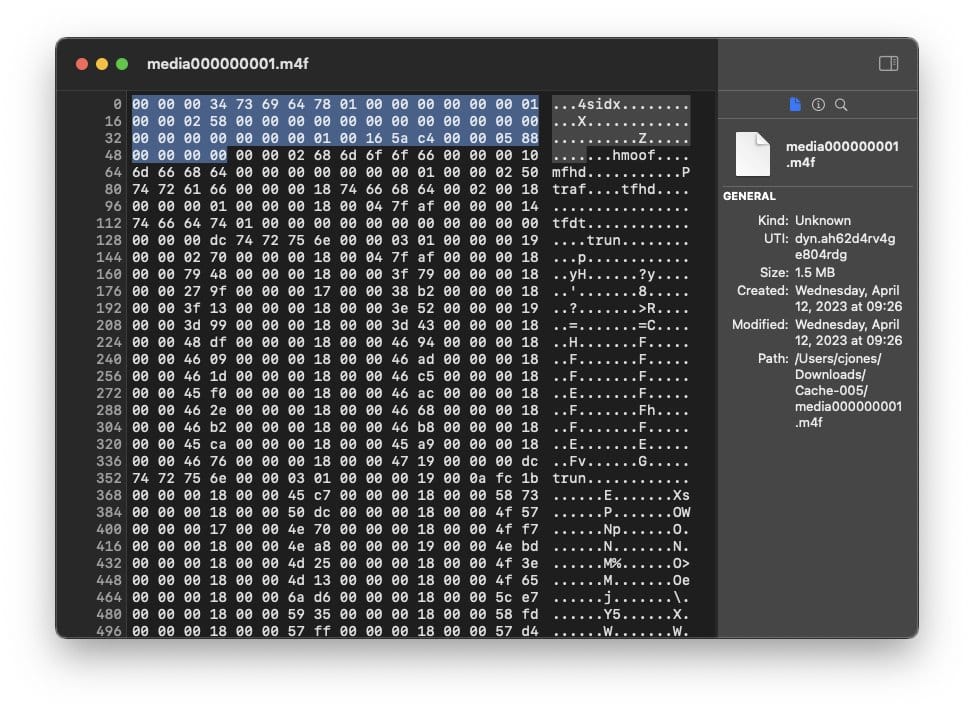This screenshot has height=712, width=974.
Task: Toggle the inspector sidebar panel button
Action: (888, 64)
